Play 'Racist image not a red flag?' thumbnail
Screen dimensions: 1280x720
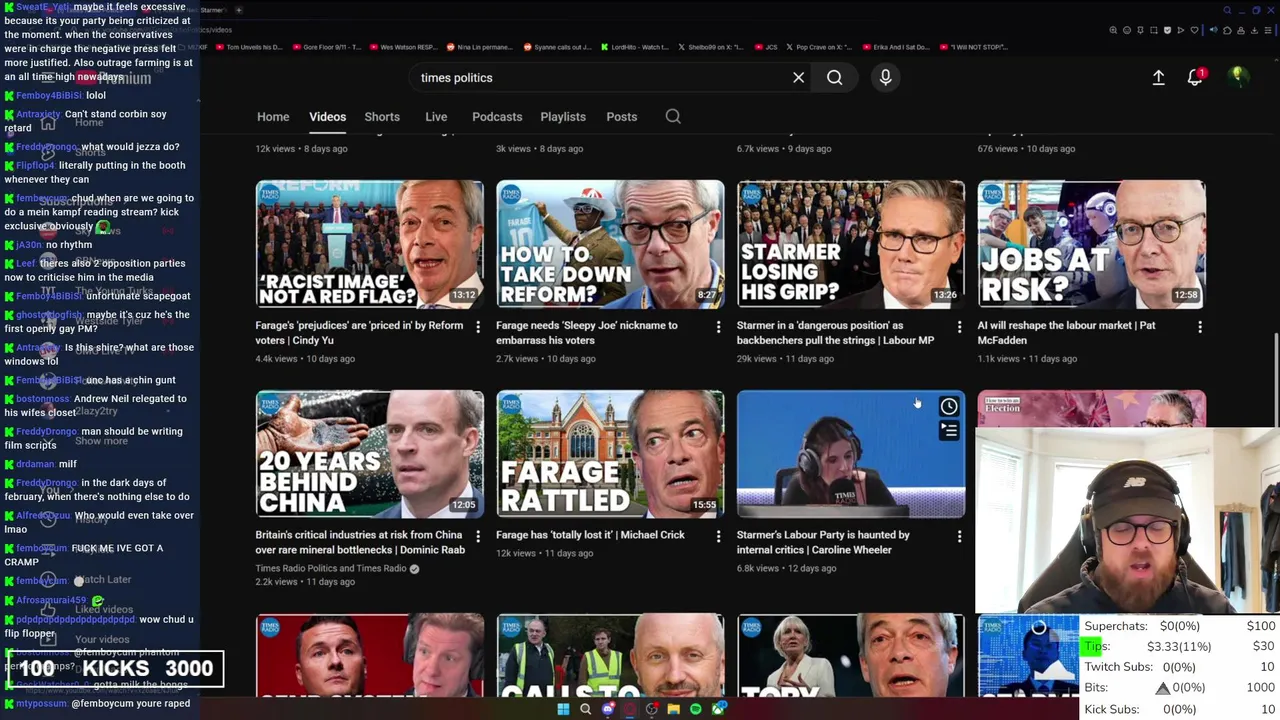pos(370,244)
